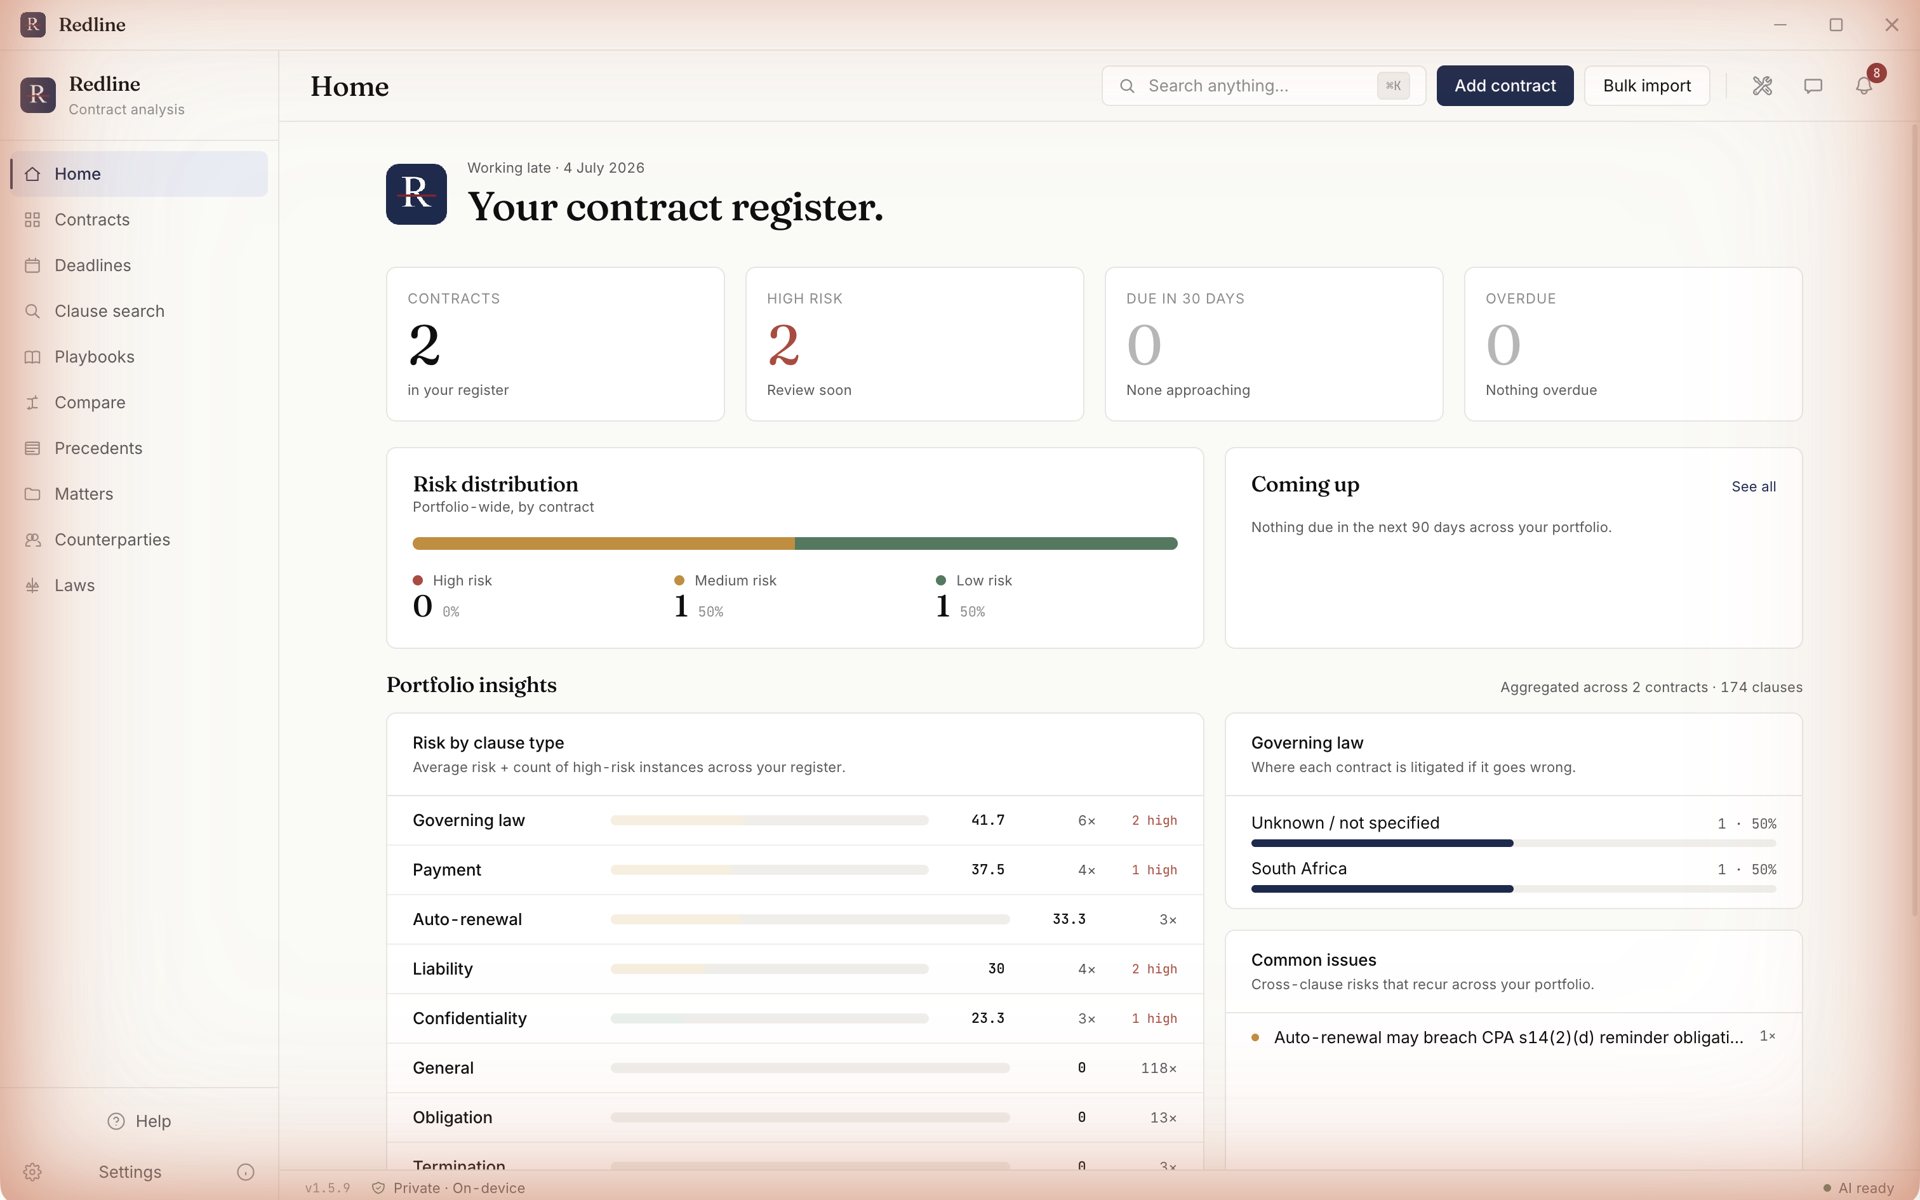Viewport: 1920px width, 1200px height.
Task: Open Playbooks in sidebar
Action: [139, 357]
